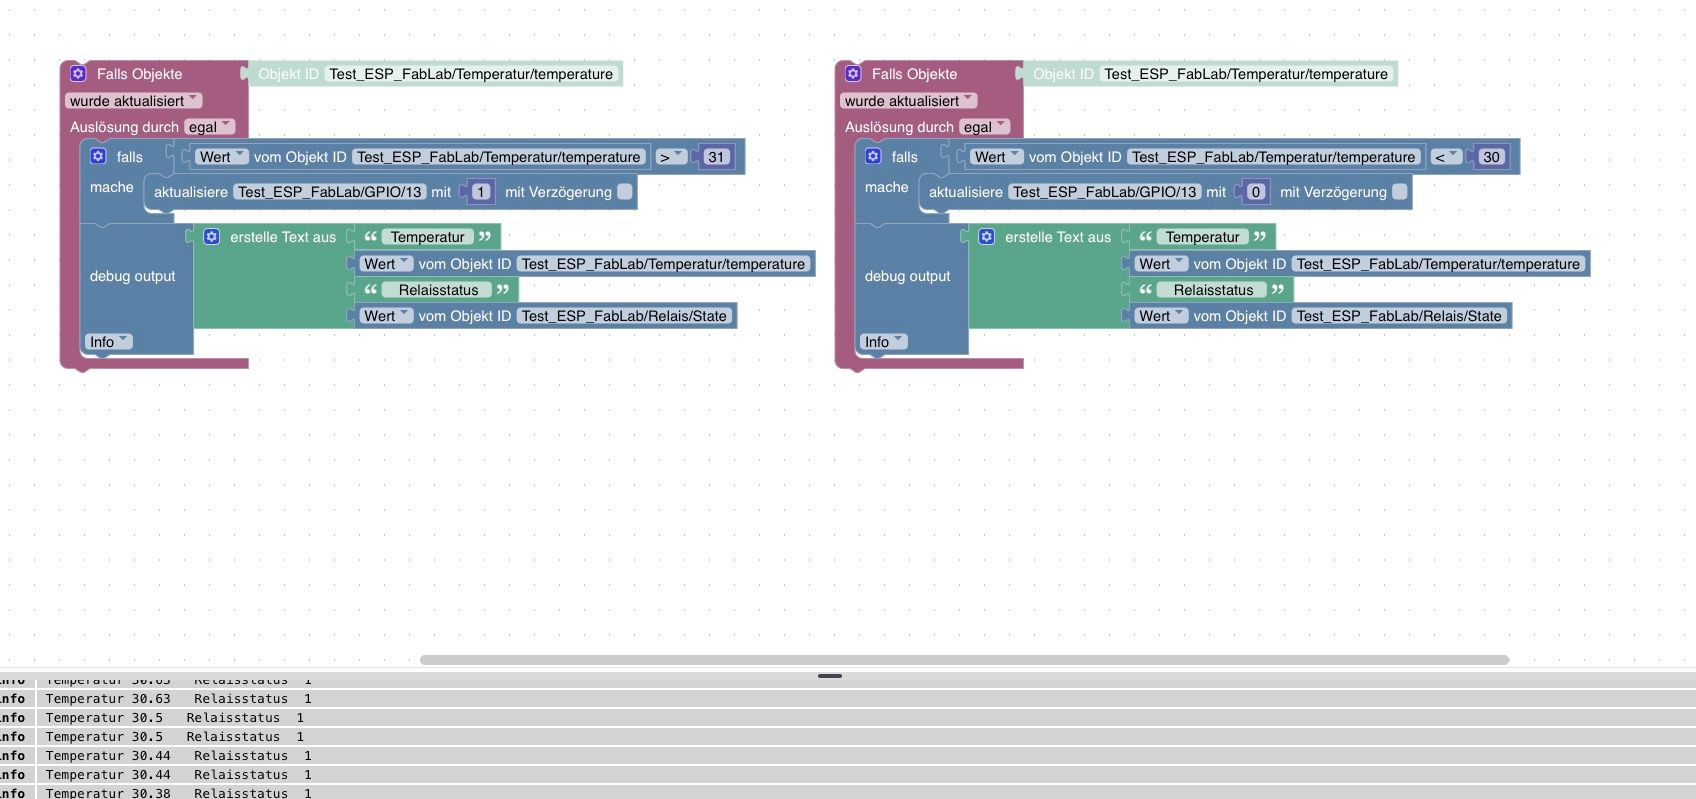The height and width of the screenshot is (799, 1696).
Task: Open Wert dropdown in left falls condition
Action: [221, 156]
